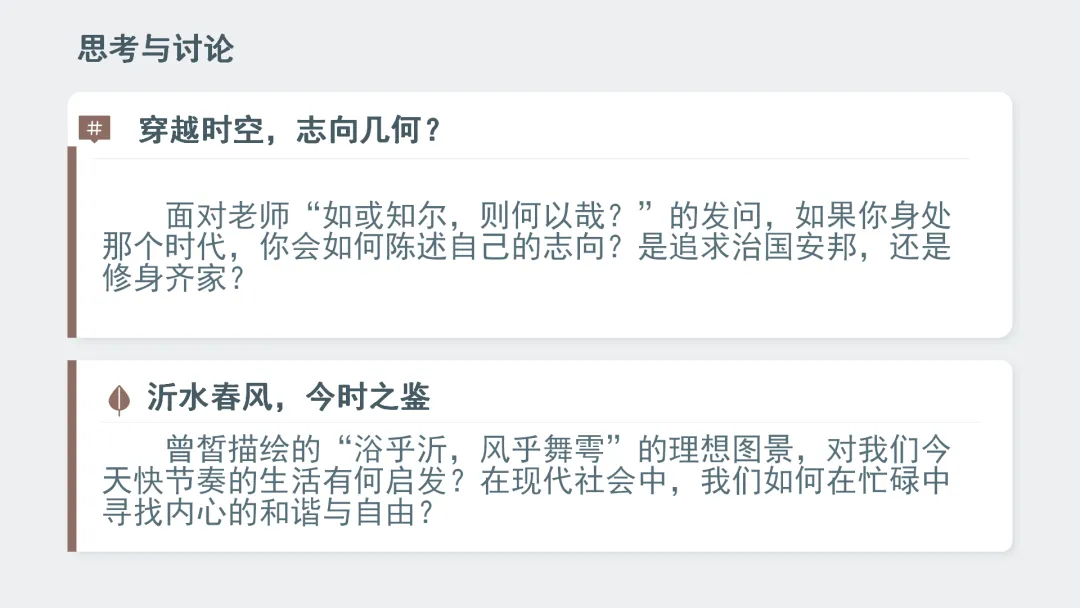The image size is (1080, 608).
Task: Click the brown accent bar of first card
Action: coord(72,242)
